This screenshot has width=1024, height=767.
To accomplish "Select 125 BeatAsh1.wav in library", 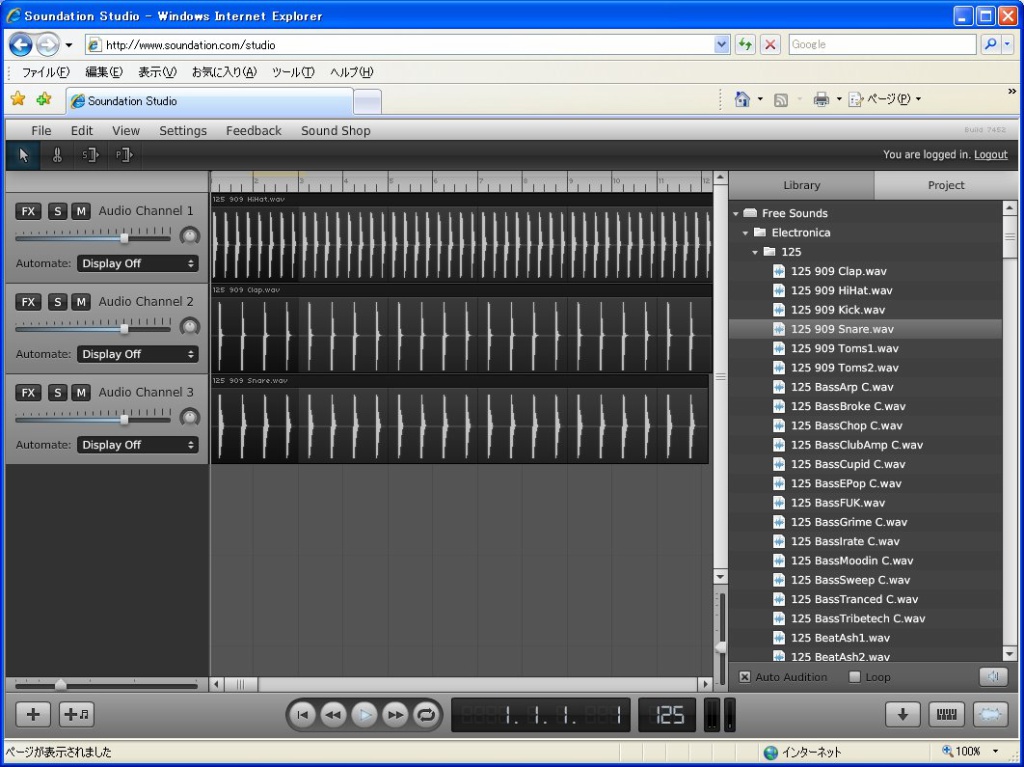I will tap(865, 638).
